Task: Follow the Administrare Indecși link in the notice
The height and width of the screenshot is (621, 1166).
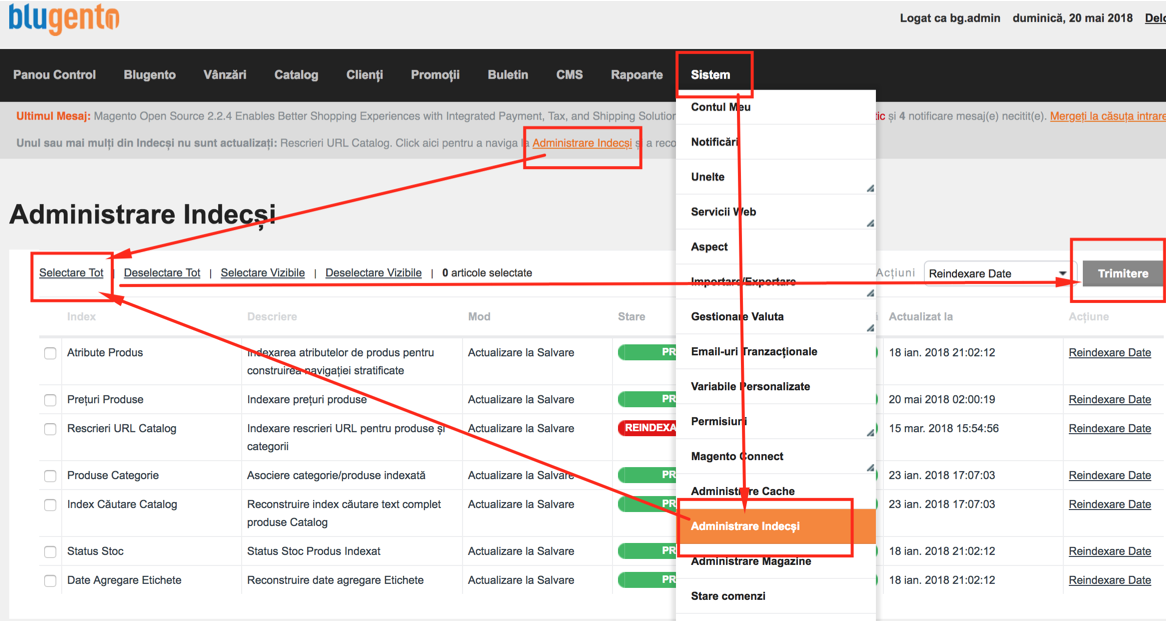Action: click(582, 143)
